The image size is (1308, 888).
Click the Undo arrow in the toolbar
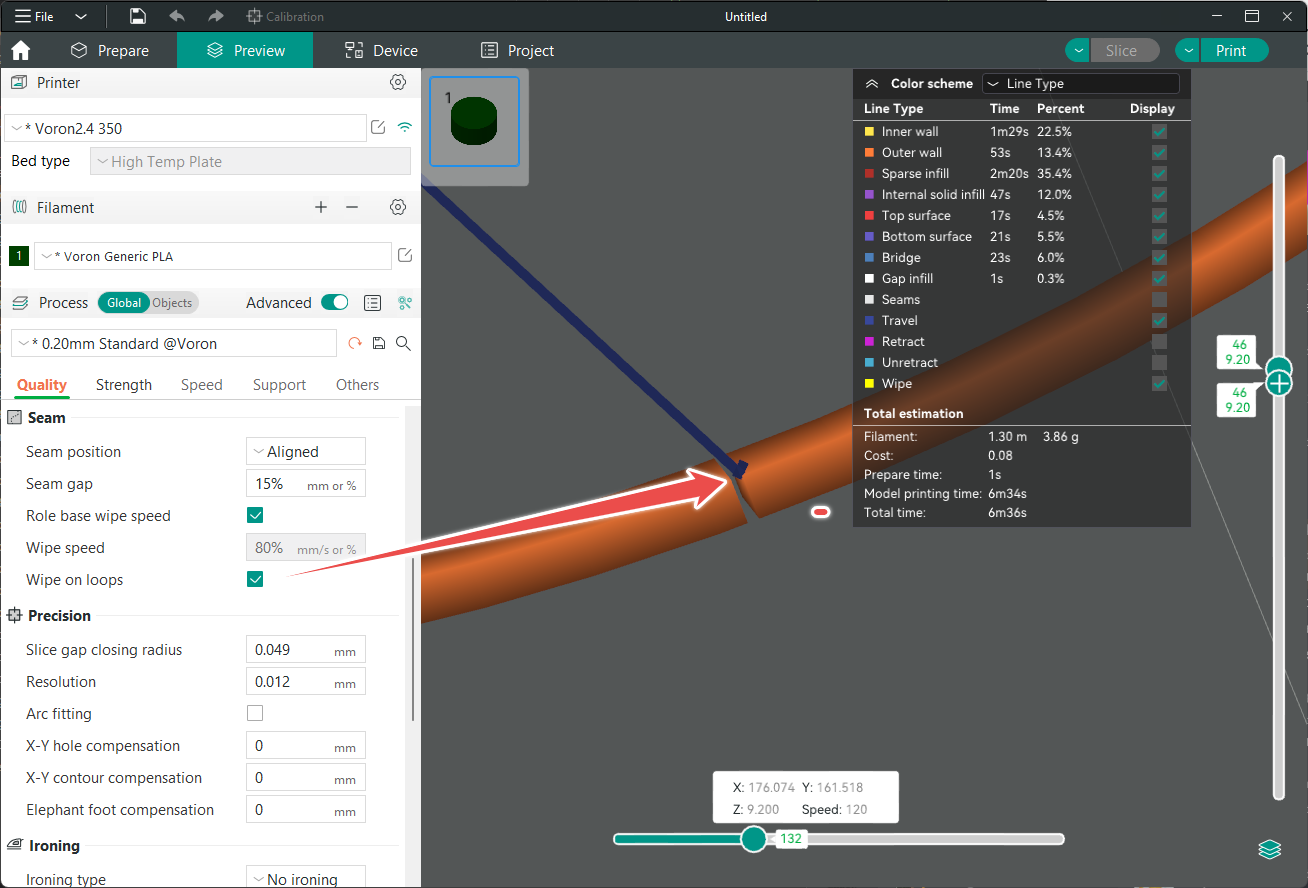coord(179,16)
